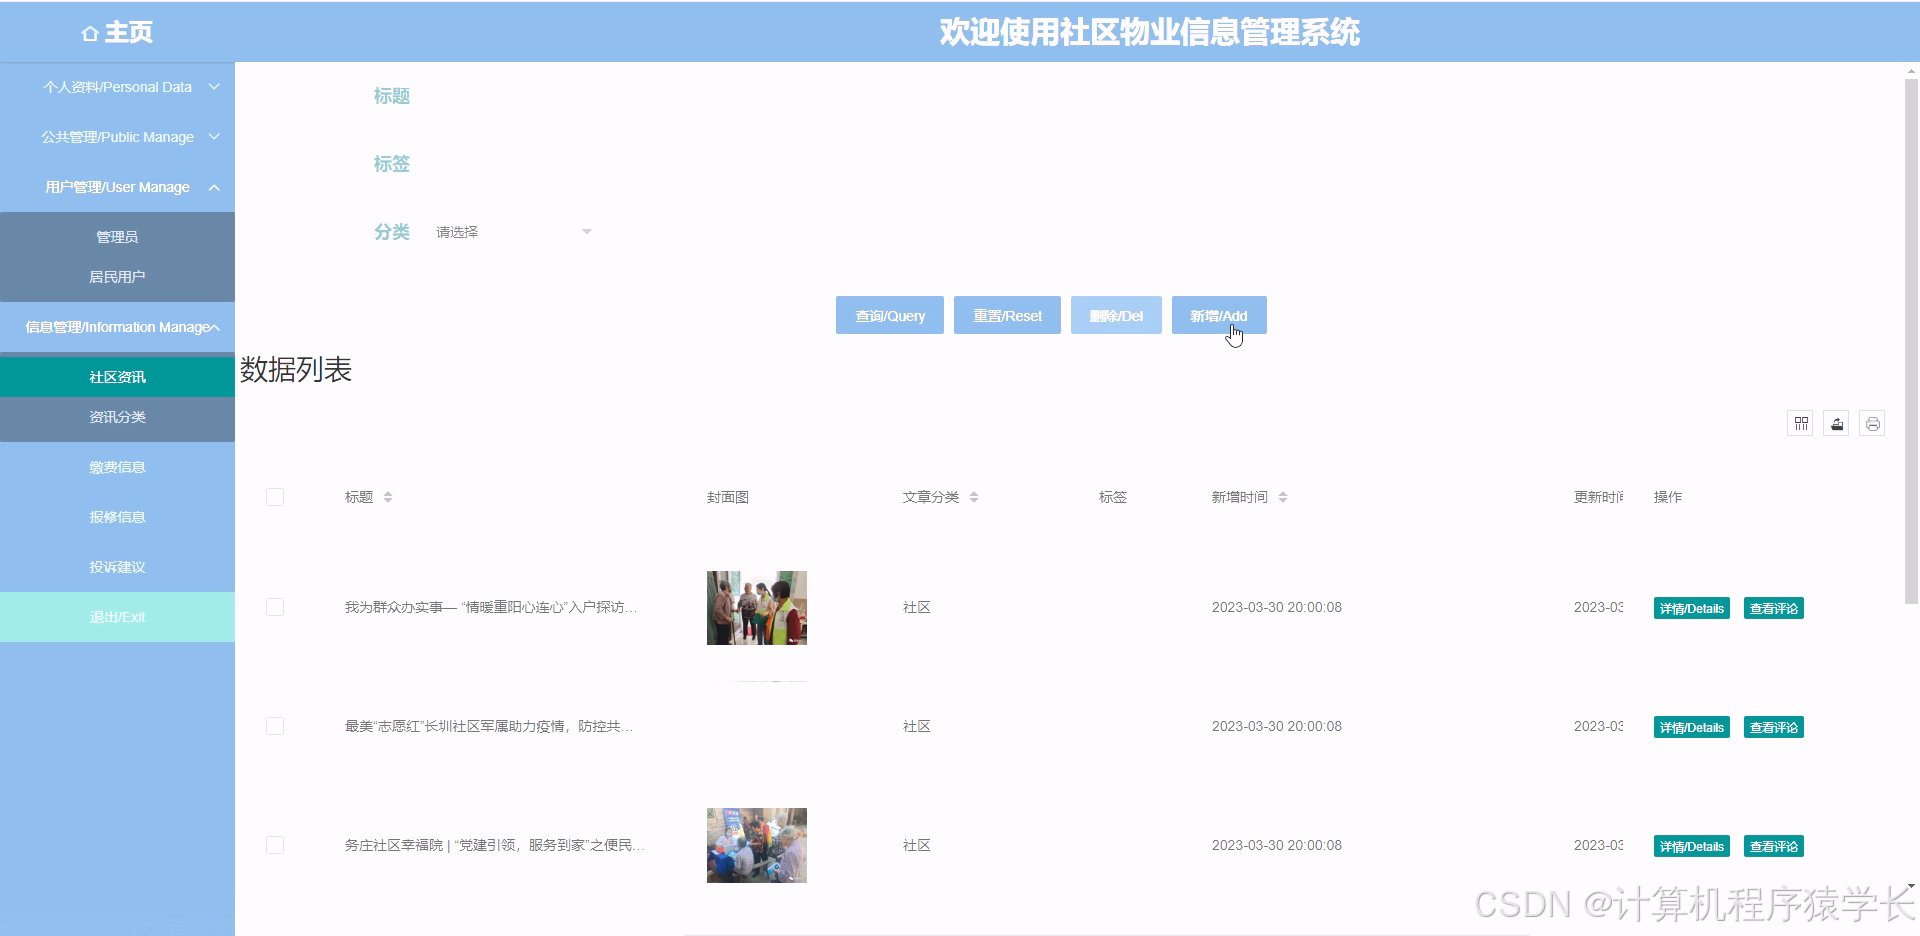
Task: Select 资讯分类 in sidebar
Action: point(117,417)
